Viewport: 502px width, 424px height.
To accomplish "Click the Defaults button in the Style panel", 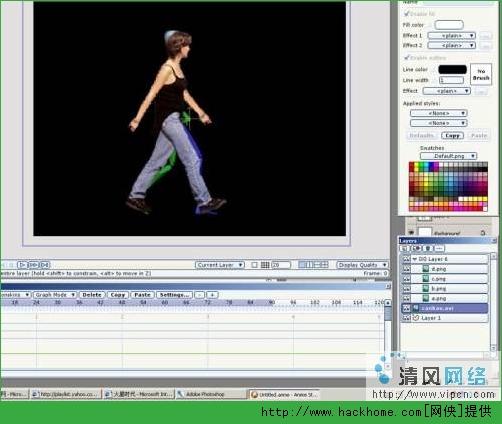I will point(422,136).
